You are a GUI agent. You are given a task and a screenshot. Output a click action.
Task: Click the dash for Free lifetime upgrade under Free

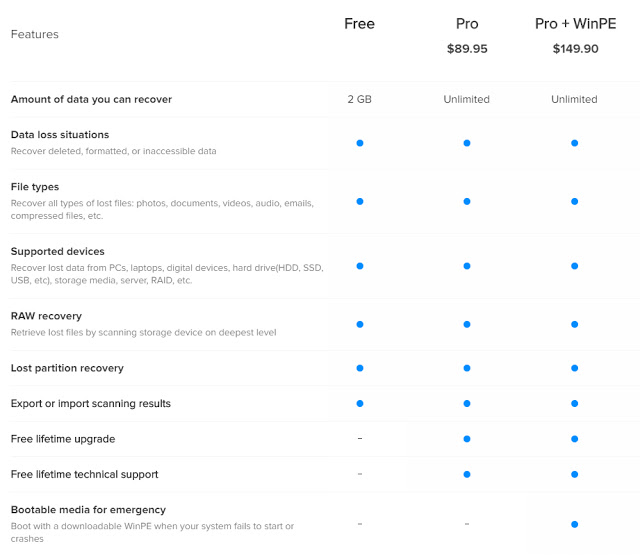pos(360,439)
